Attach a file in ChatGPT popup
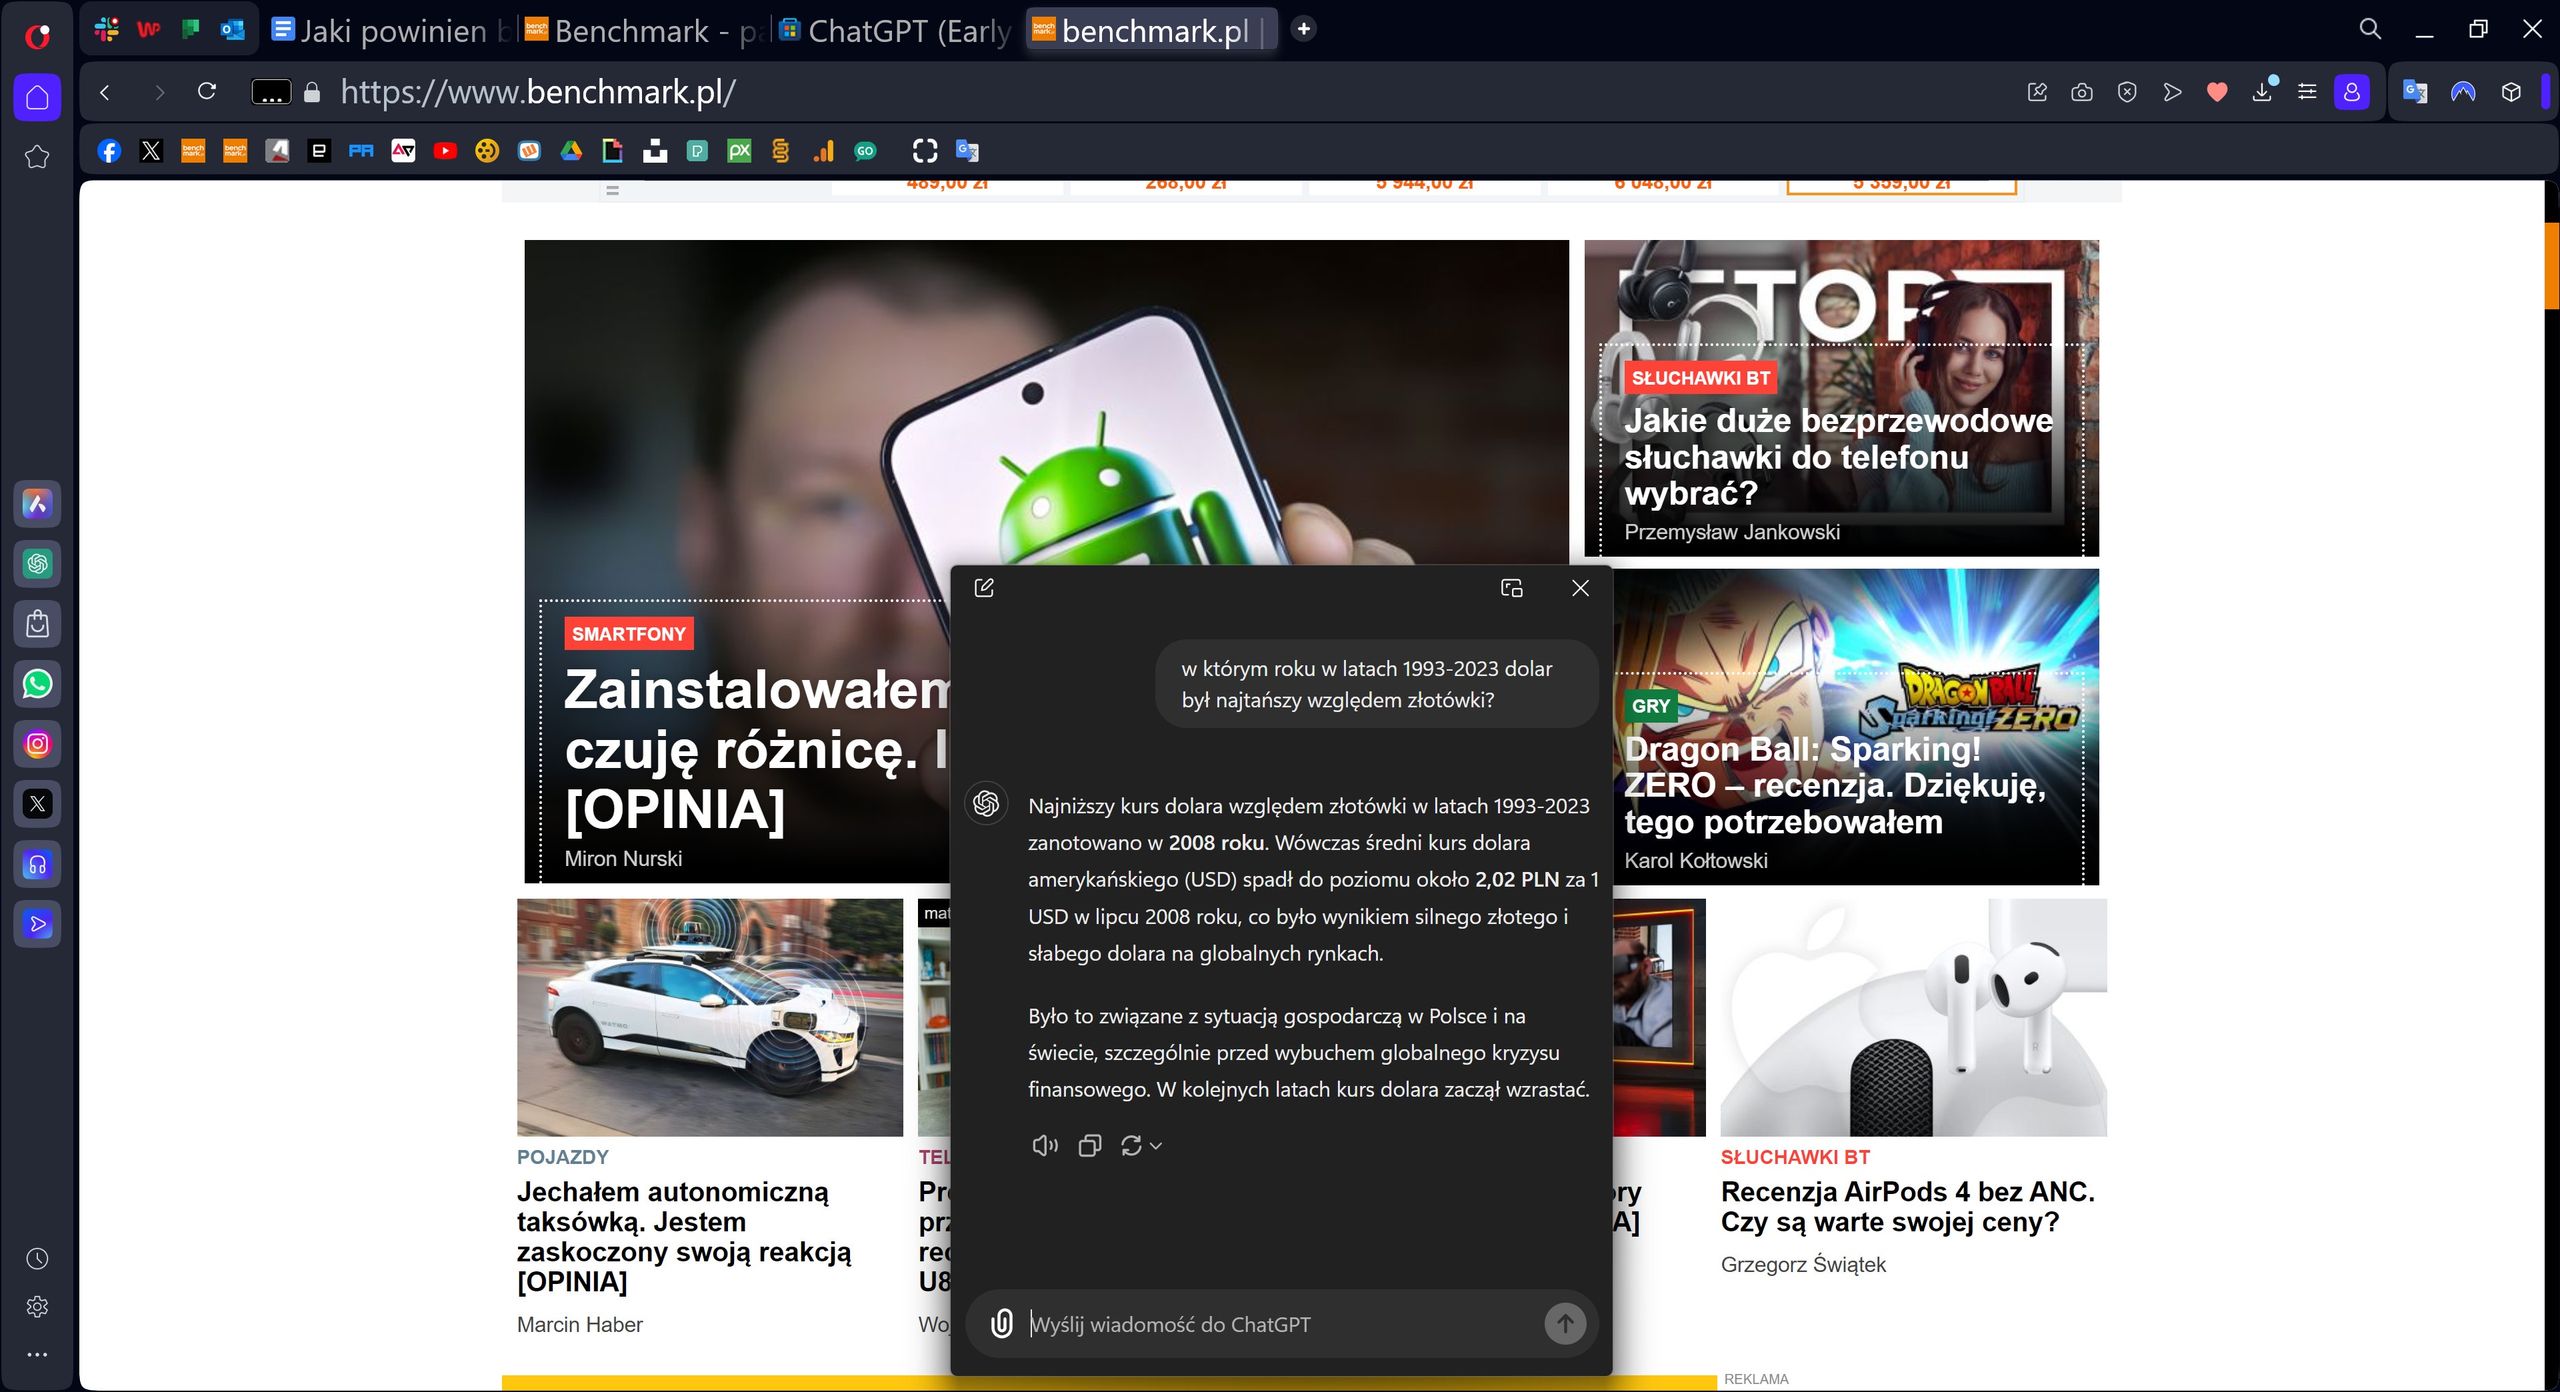This screenshot has width=2560, height=1392. point(1001,1324)
